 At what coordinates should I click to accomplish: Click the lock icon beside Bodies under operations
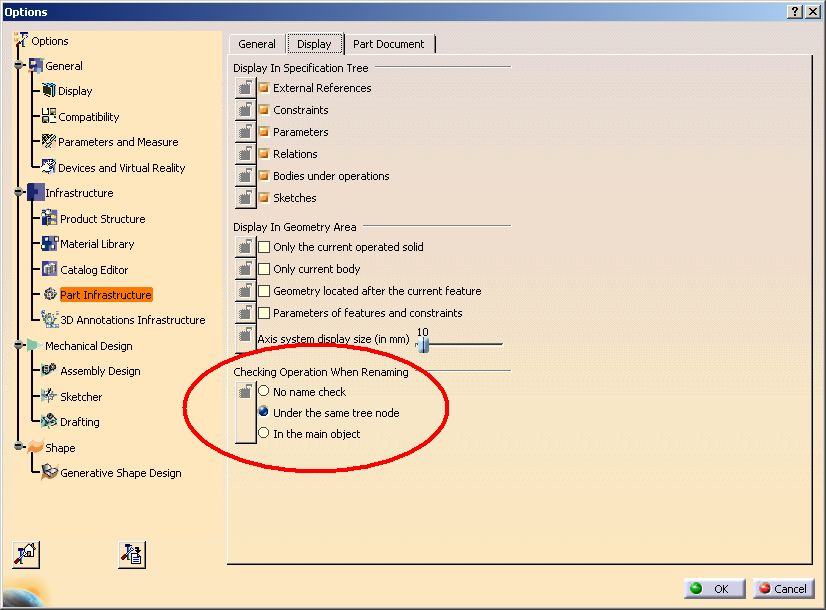pos(245,176)
